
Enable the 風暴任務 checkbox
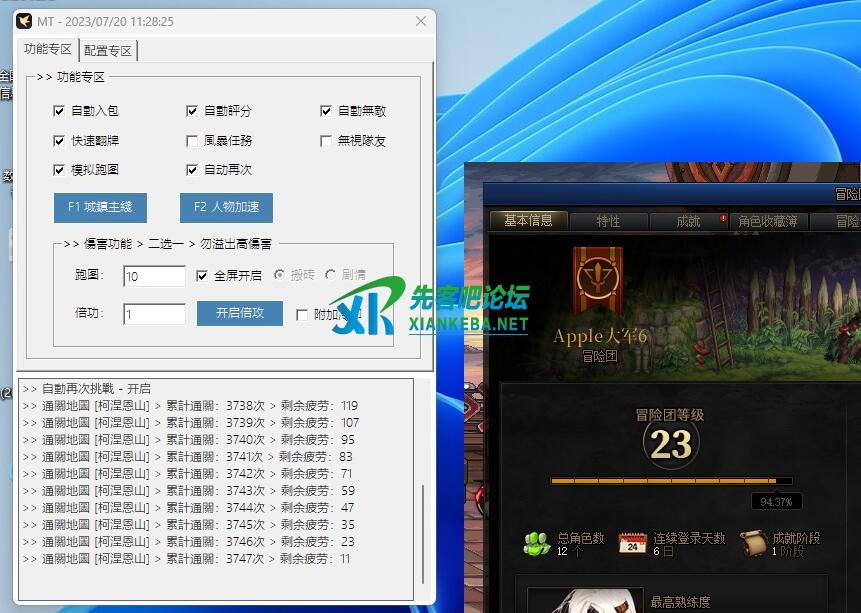coord(192,141)
